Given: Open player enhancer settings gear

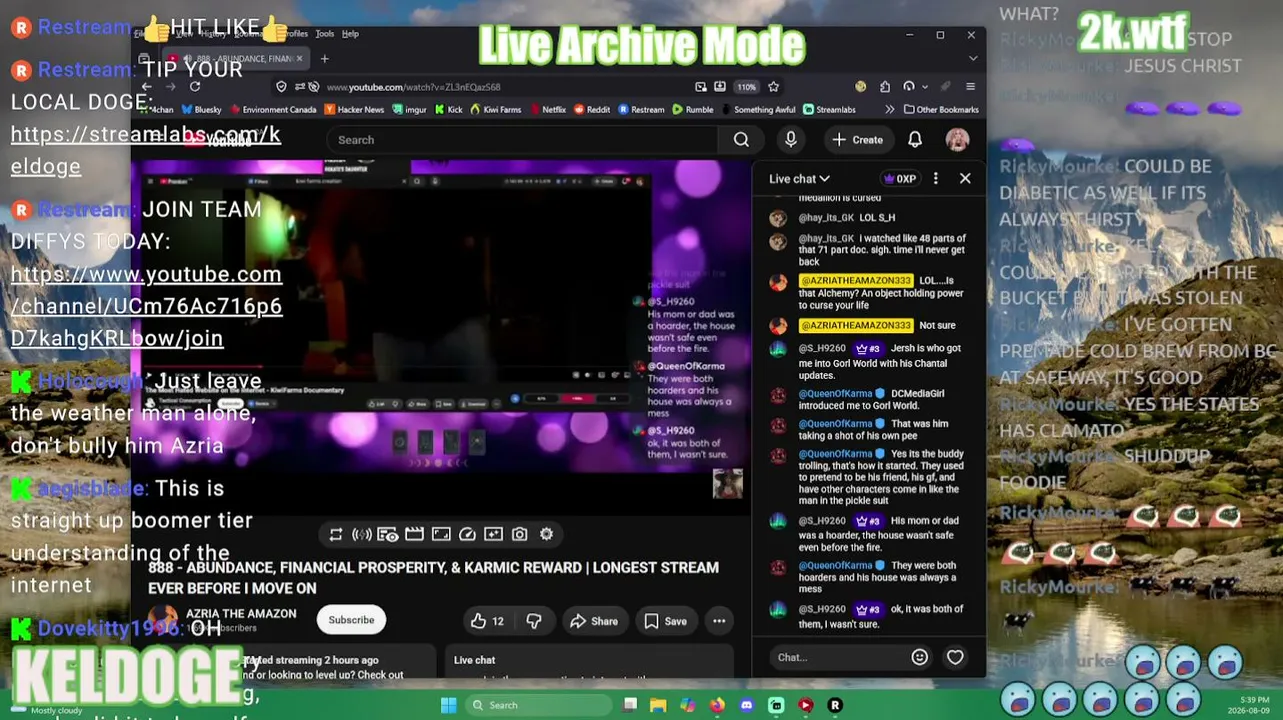Looking at the screenshot, I should [546, 535].
